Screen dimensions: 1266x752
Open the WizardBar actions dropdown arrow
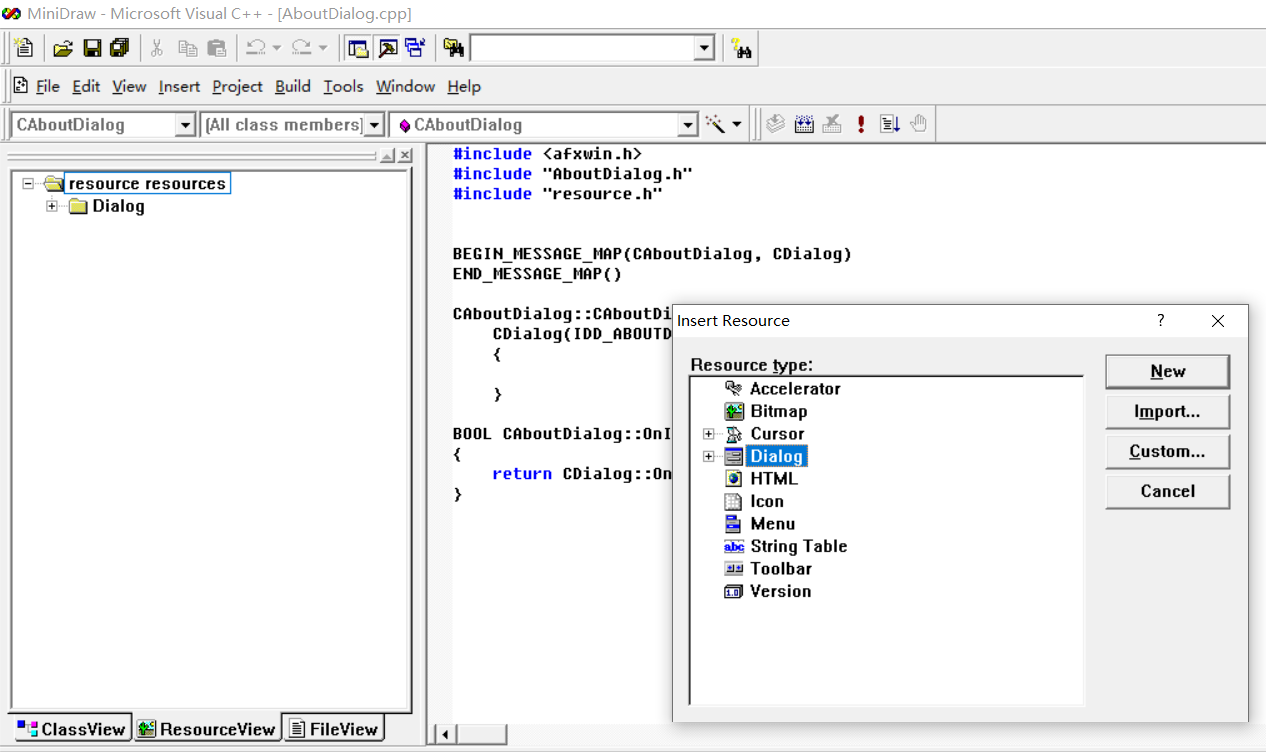(737, 124)
